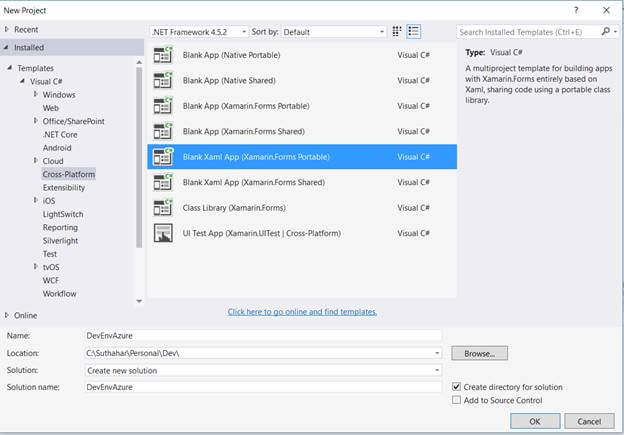Open the Sort by Default dropdown

(333, 32)
